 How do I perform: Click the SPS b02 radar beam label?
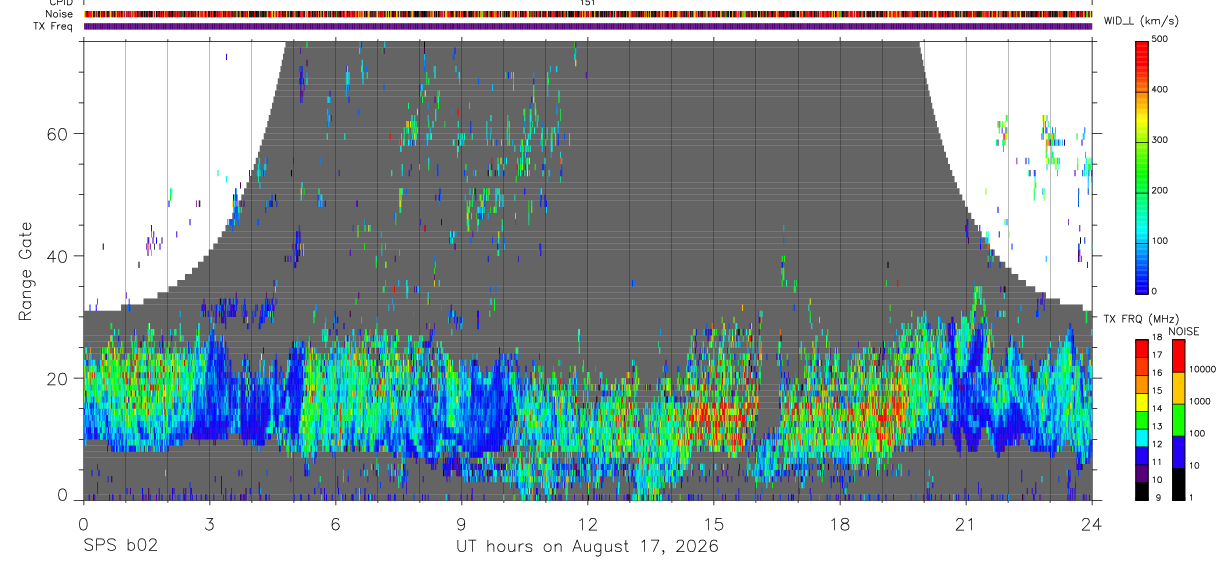tap(119, 546)
